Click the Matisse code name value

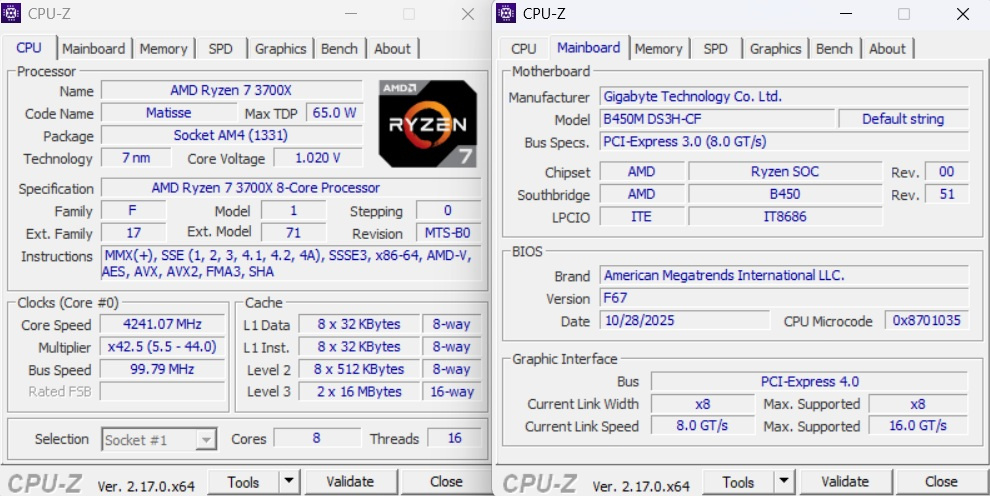pos(169,112)
